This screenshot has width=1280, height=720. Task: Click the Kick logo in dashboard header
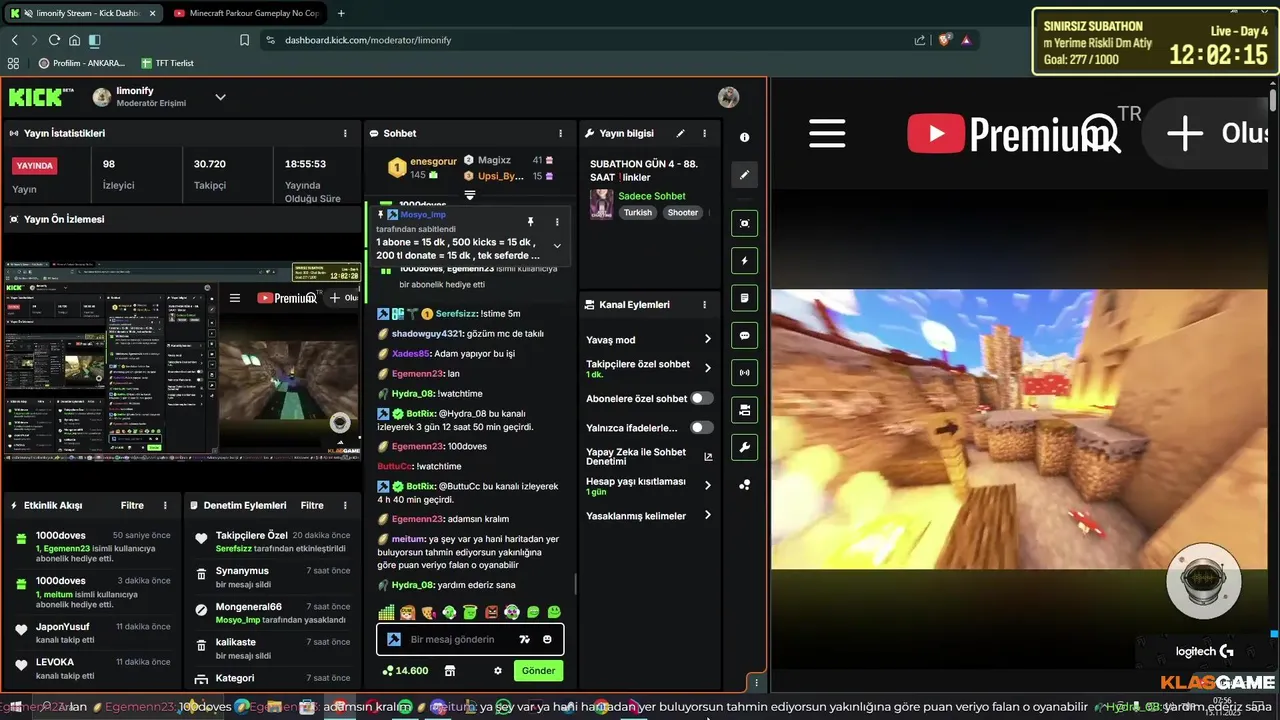(41, 97)
